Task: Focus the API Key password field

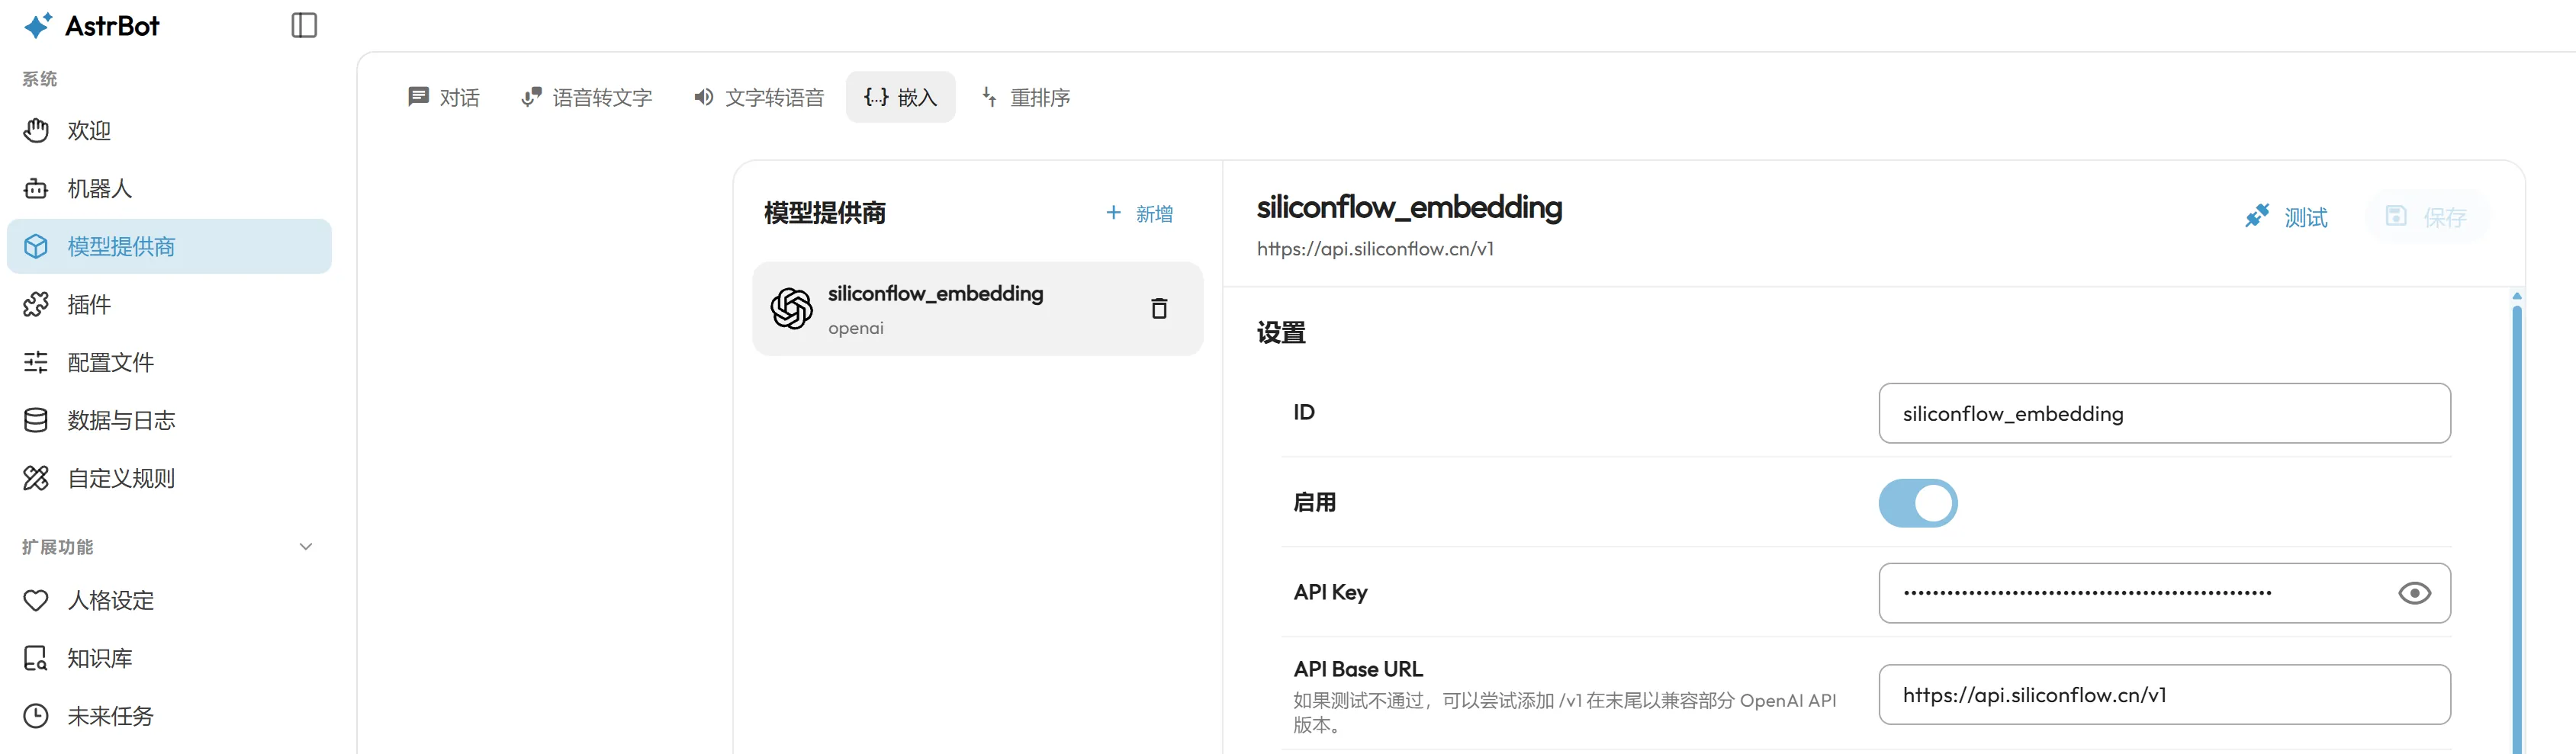Action: (2164, 593)
